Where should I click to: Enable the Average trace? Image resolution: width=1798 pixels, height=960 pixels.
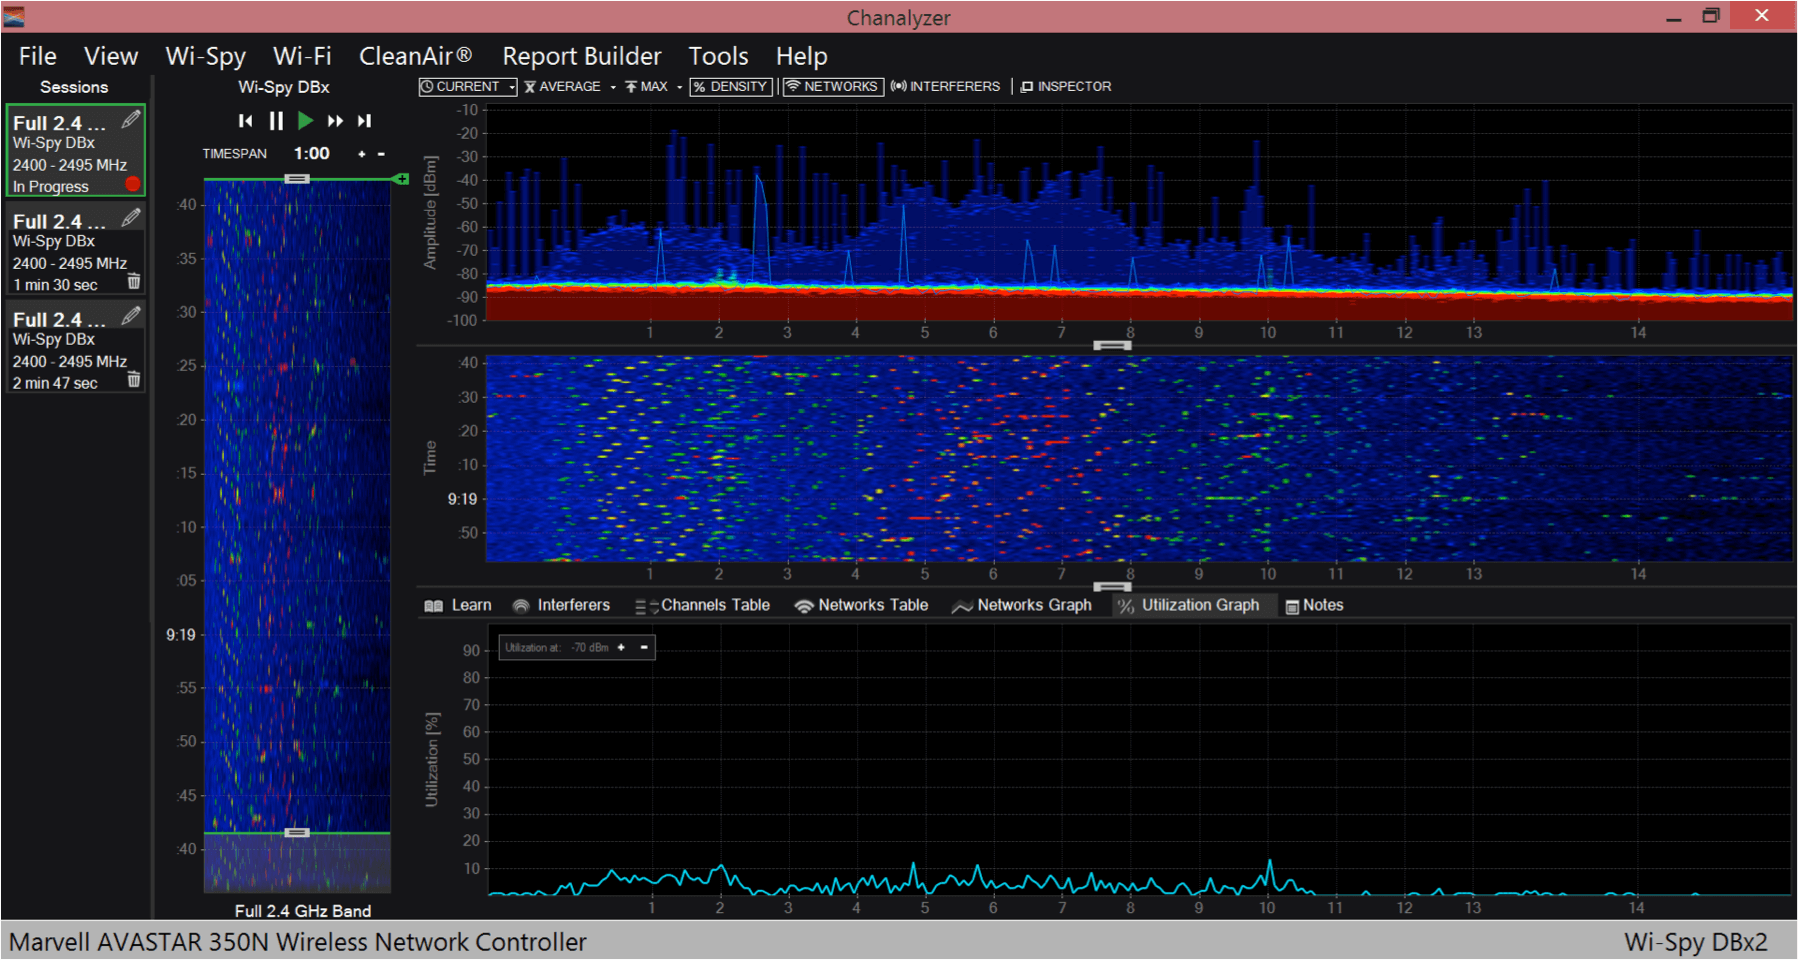566,86
